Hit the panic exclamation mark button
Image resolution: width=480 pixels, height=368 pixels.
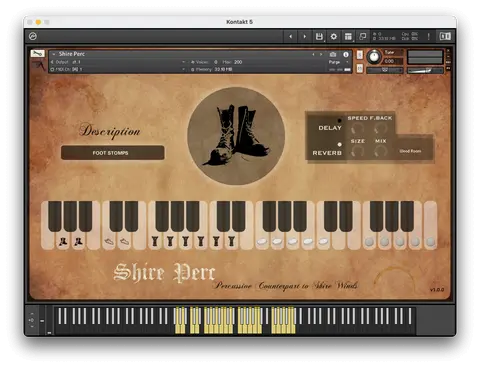click(x=428, y=36)
